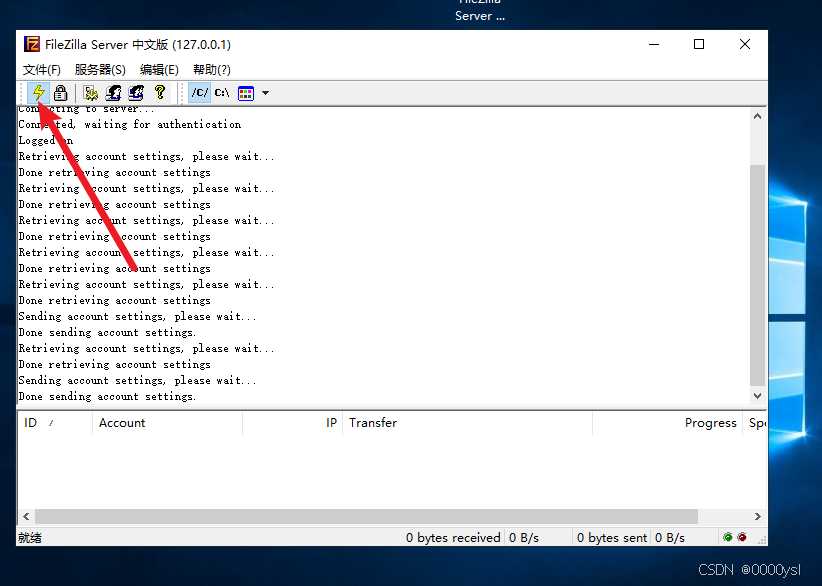Click the padlock lock server icon
The width and height of the screenshot is (822, 586).
(x=61, y=93)
